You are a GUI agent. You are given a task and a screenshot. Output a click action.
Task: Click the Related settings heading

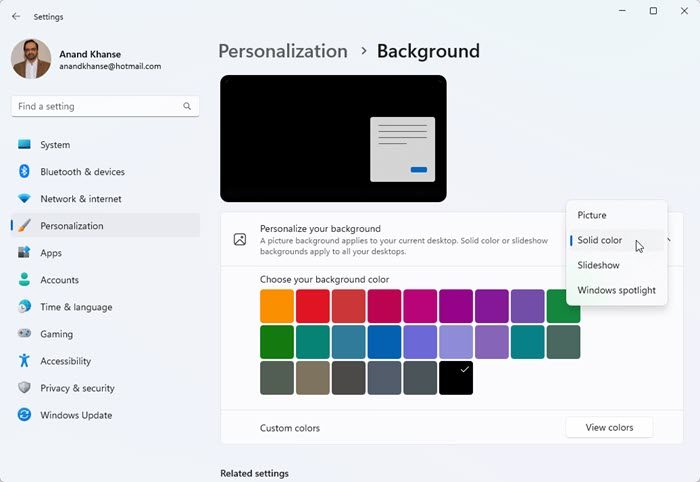pyautogui.click(x=254, y=473)
